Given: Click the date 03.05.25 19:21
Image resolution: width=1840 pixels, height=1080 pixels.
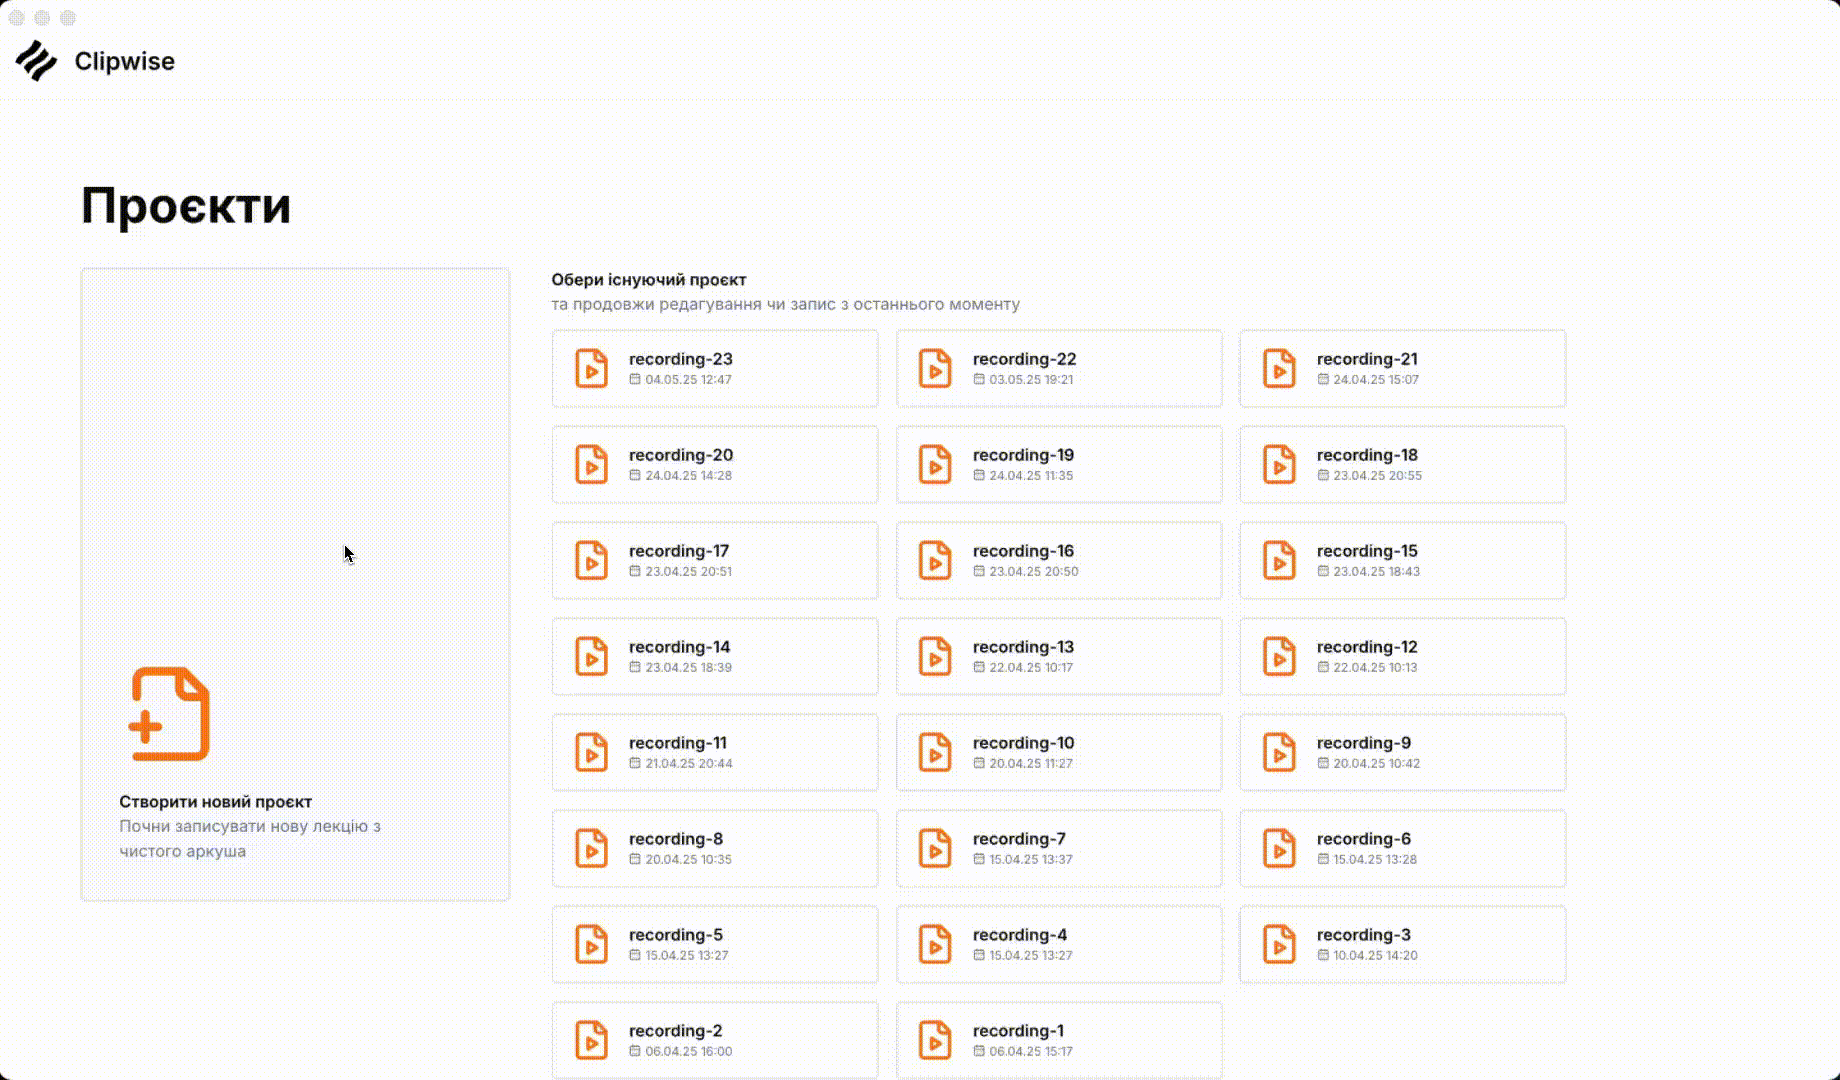Looking at the screenshot, I should coord(1031,380).
